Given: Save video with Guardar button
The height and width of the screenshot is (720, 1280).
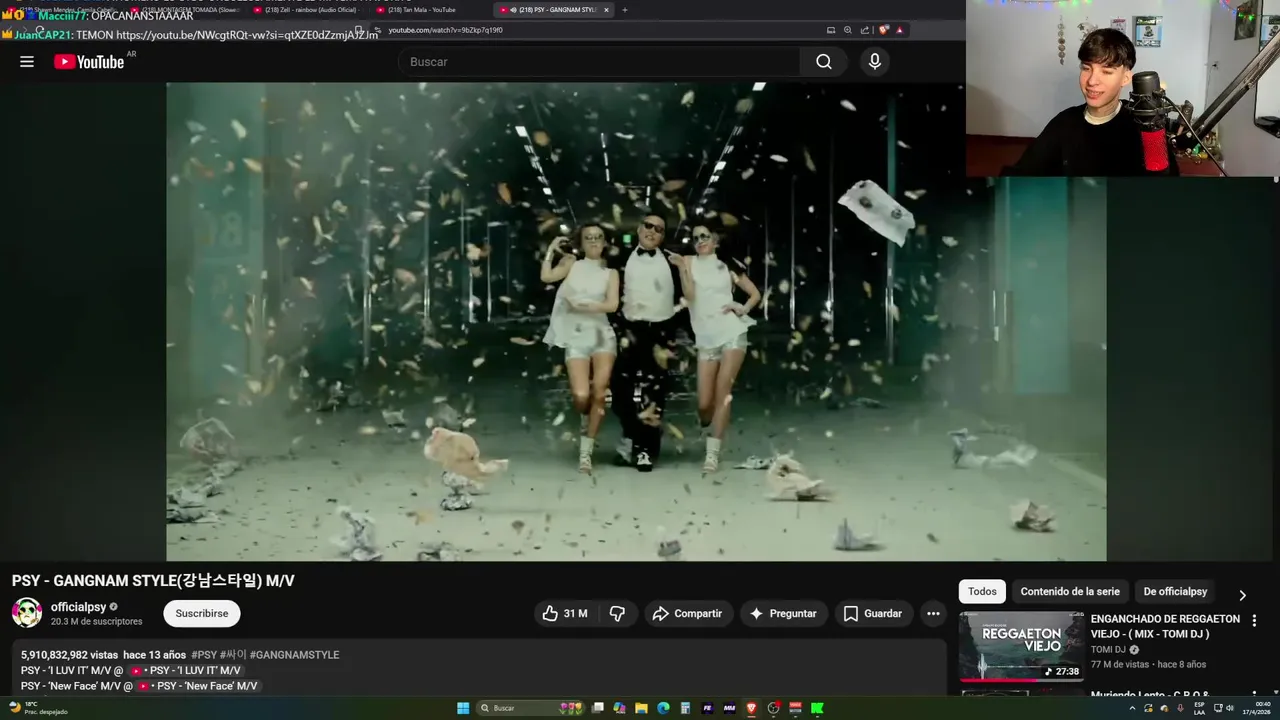Looking at the screenshot, I should point(872,614).
